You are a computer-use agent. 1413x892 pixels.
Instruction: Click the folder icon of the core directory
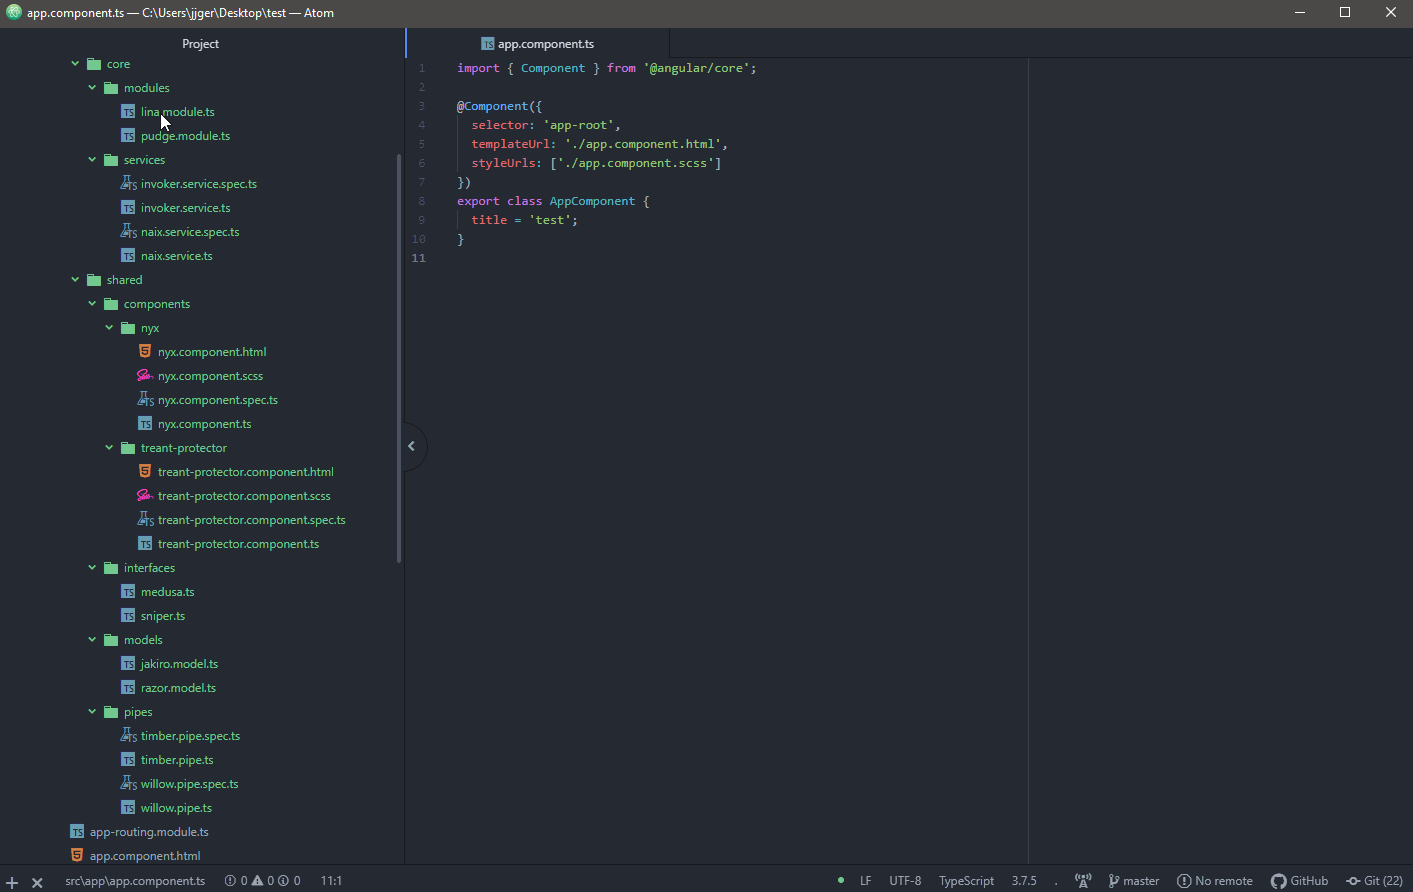(x=94, y=64)
